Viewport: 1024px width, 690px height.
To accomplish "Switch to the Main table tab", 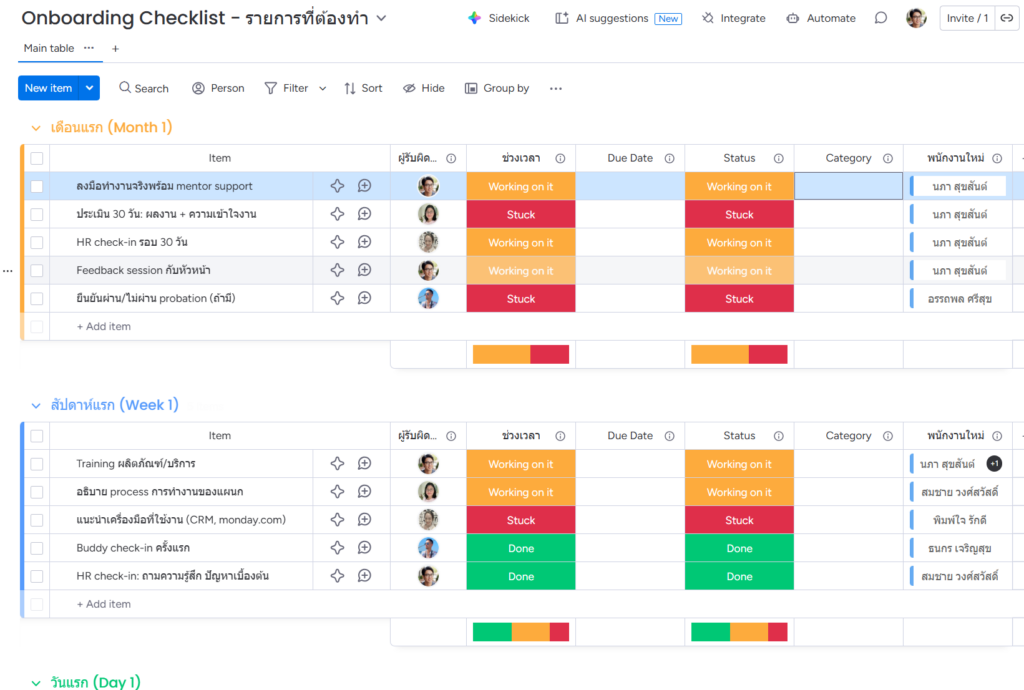I will click(x=48, y=48).
